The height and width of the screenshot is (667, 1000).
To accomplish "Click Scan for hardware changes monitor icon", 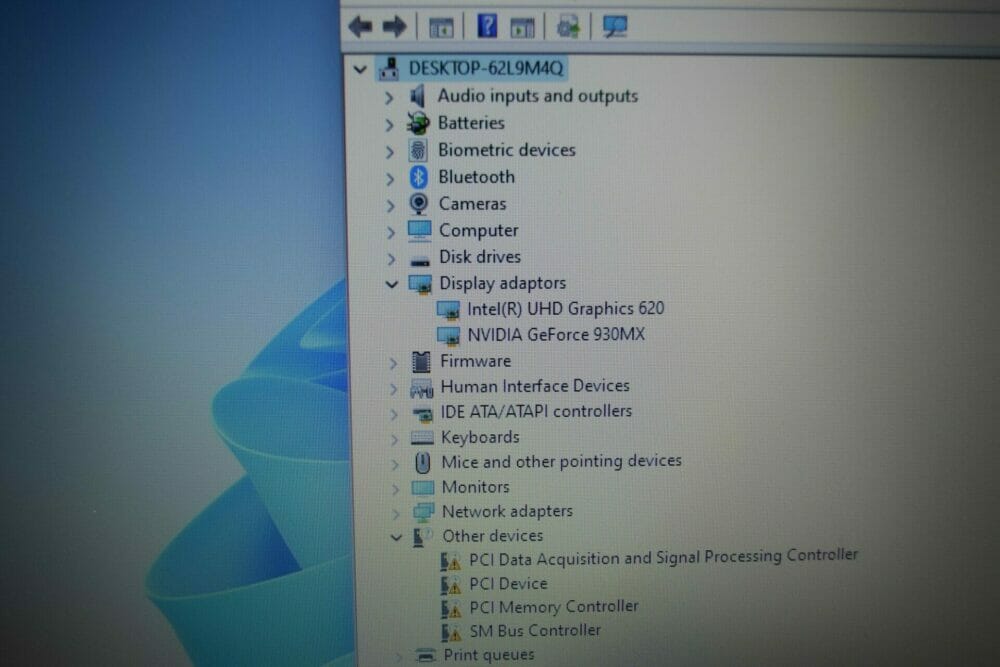I will (x=615, y=26).
